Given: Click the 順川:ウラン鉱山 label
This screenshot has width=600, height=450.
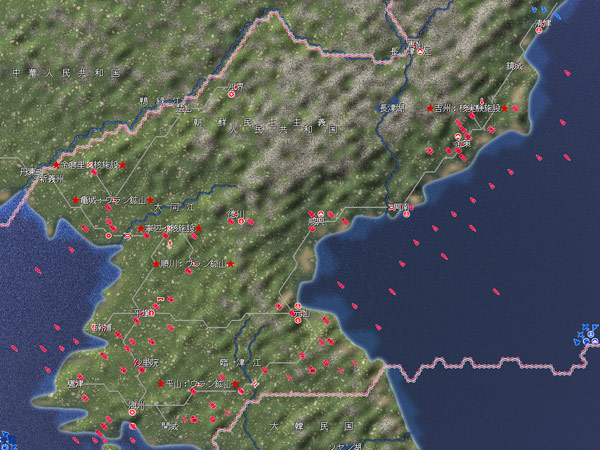Looking at the screenshot, I should (193, 264).
